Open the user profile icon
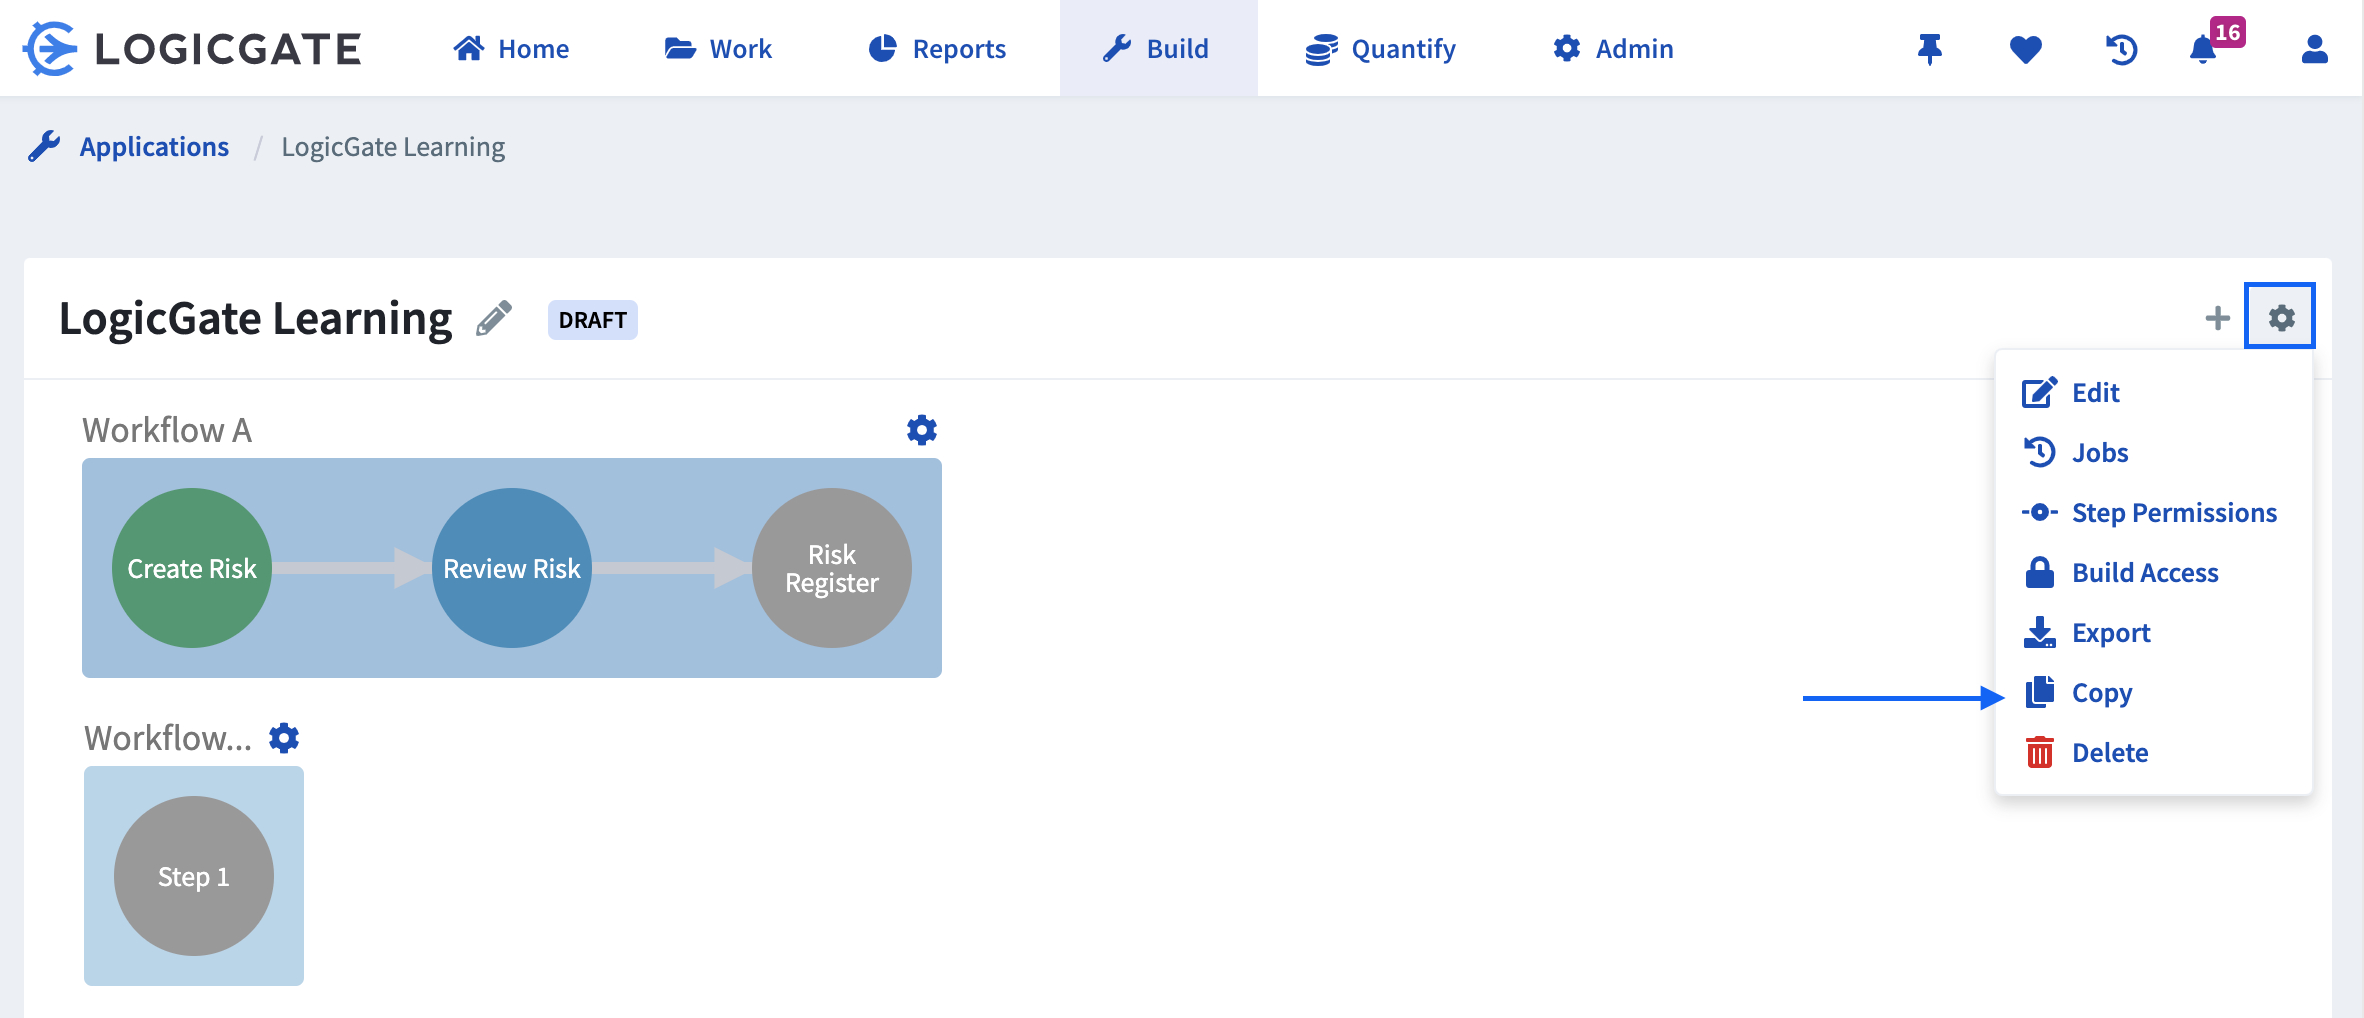 coord(2314,49)
